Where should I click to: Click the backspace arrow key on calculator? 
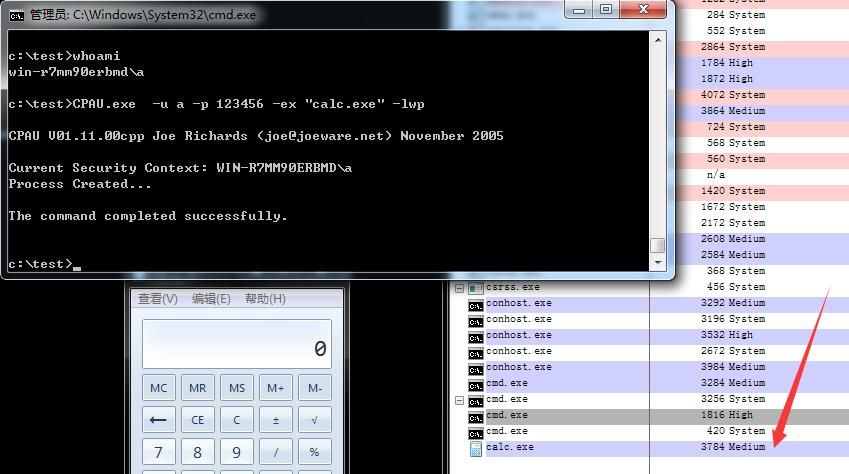point(159,420)
